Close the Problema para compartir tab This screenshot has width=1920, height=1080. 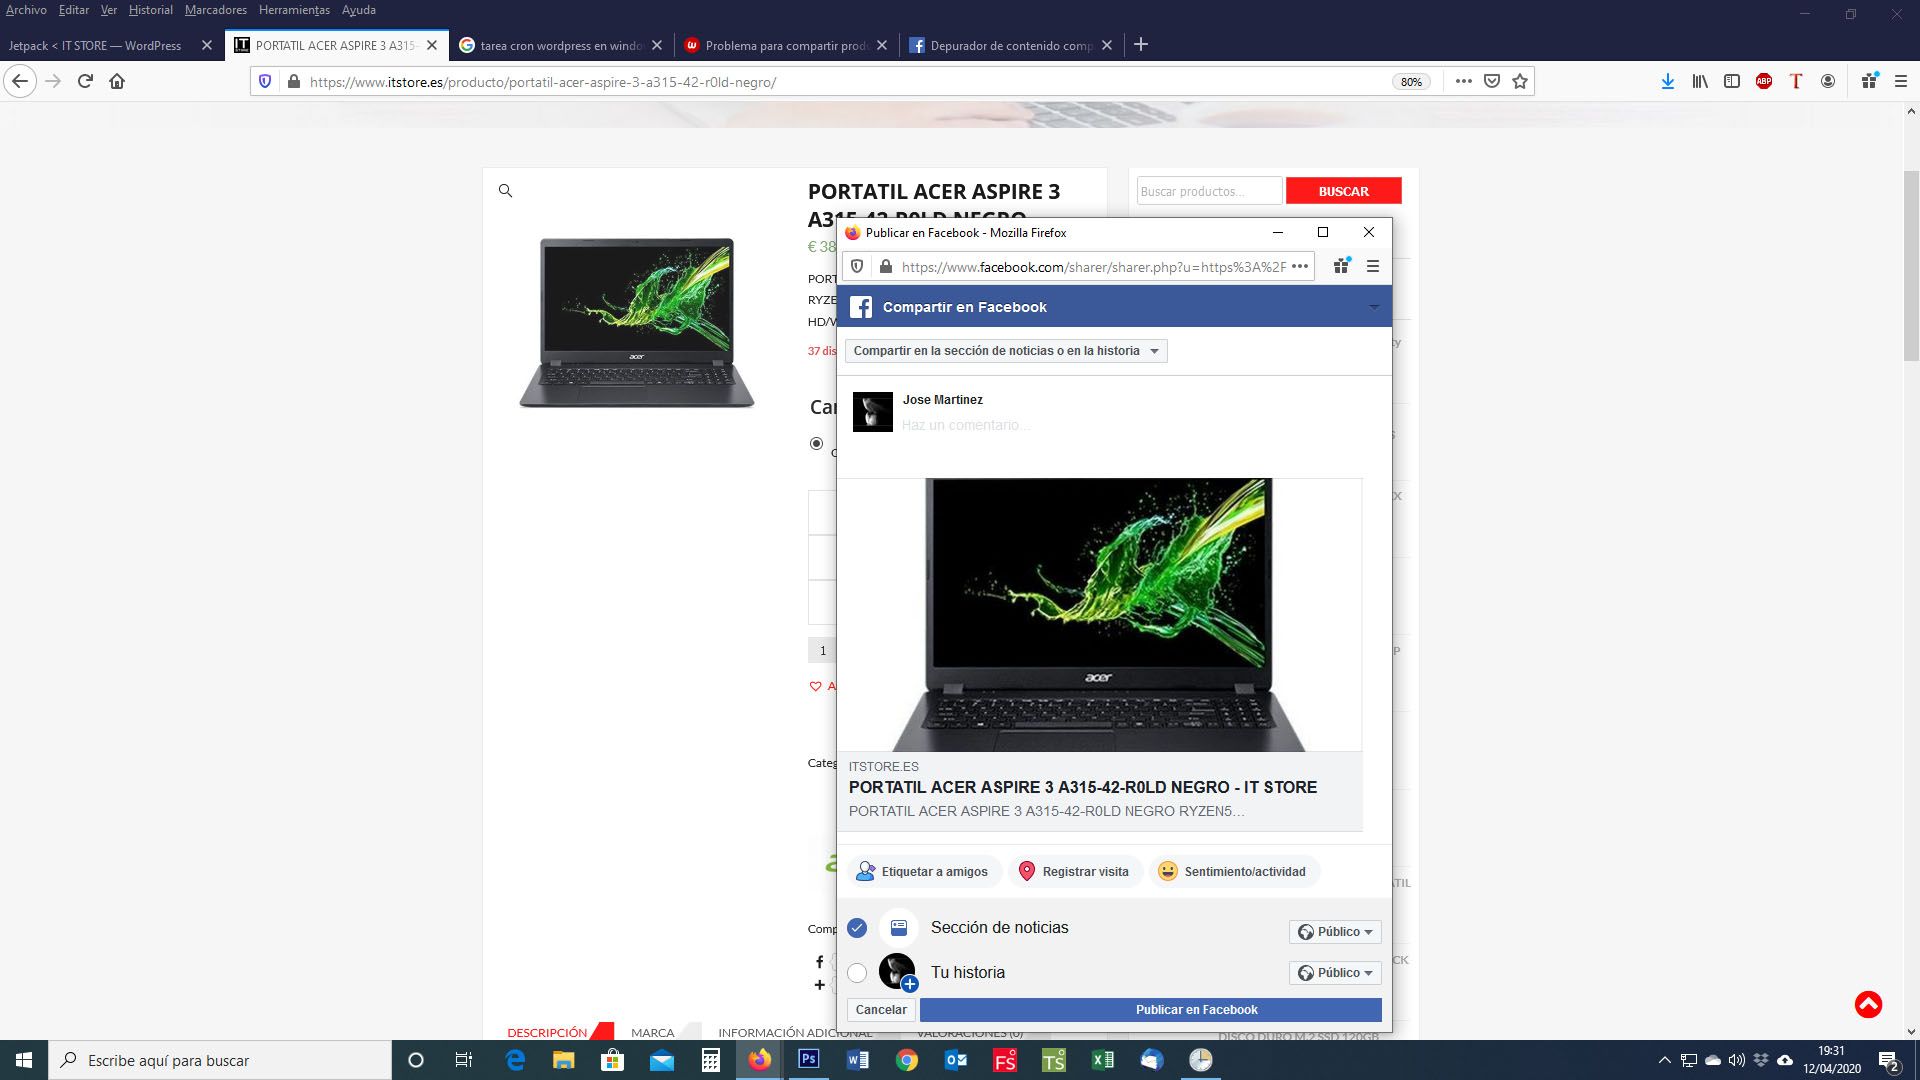tap(881, 45)
